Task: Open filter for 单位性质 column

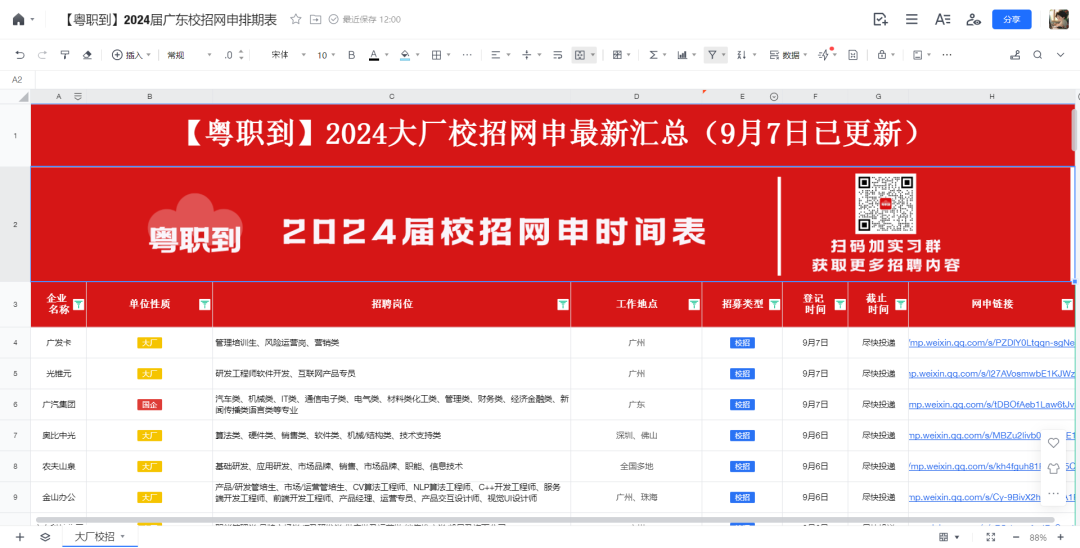Action: point(205,304)
